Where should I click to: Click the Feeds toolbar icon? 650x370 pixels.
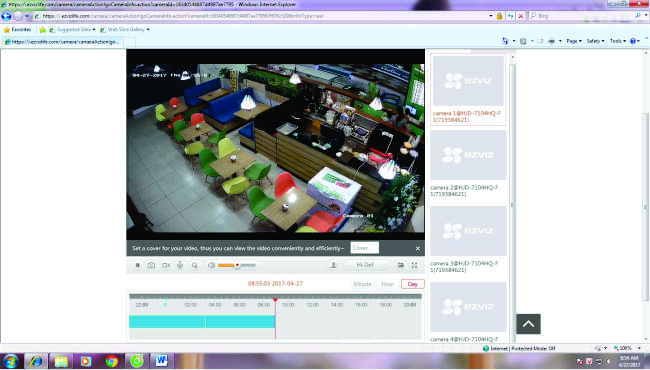pyautogui.click(x=523, y=41)
